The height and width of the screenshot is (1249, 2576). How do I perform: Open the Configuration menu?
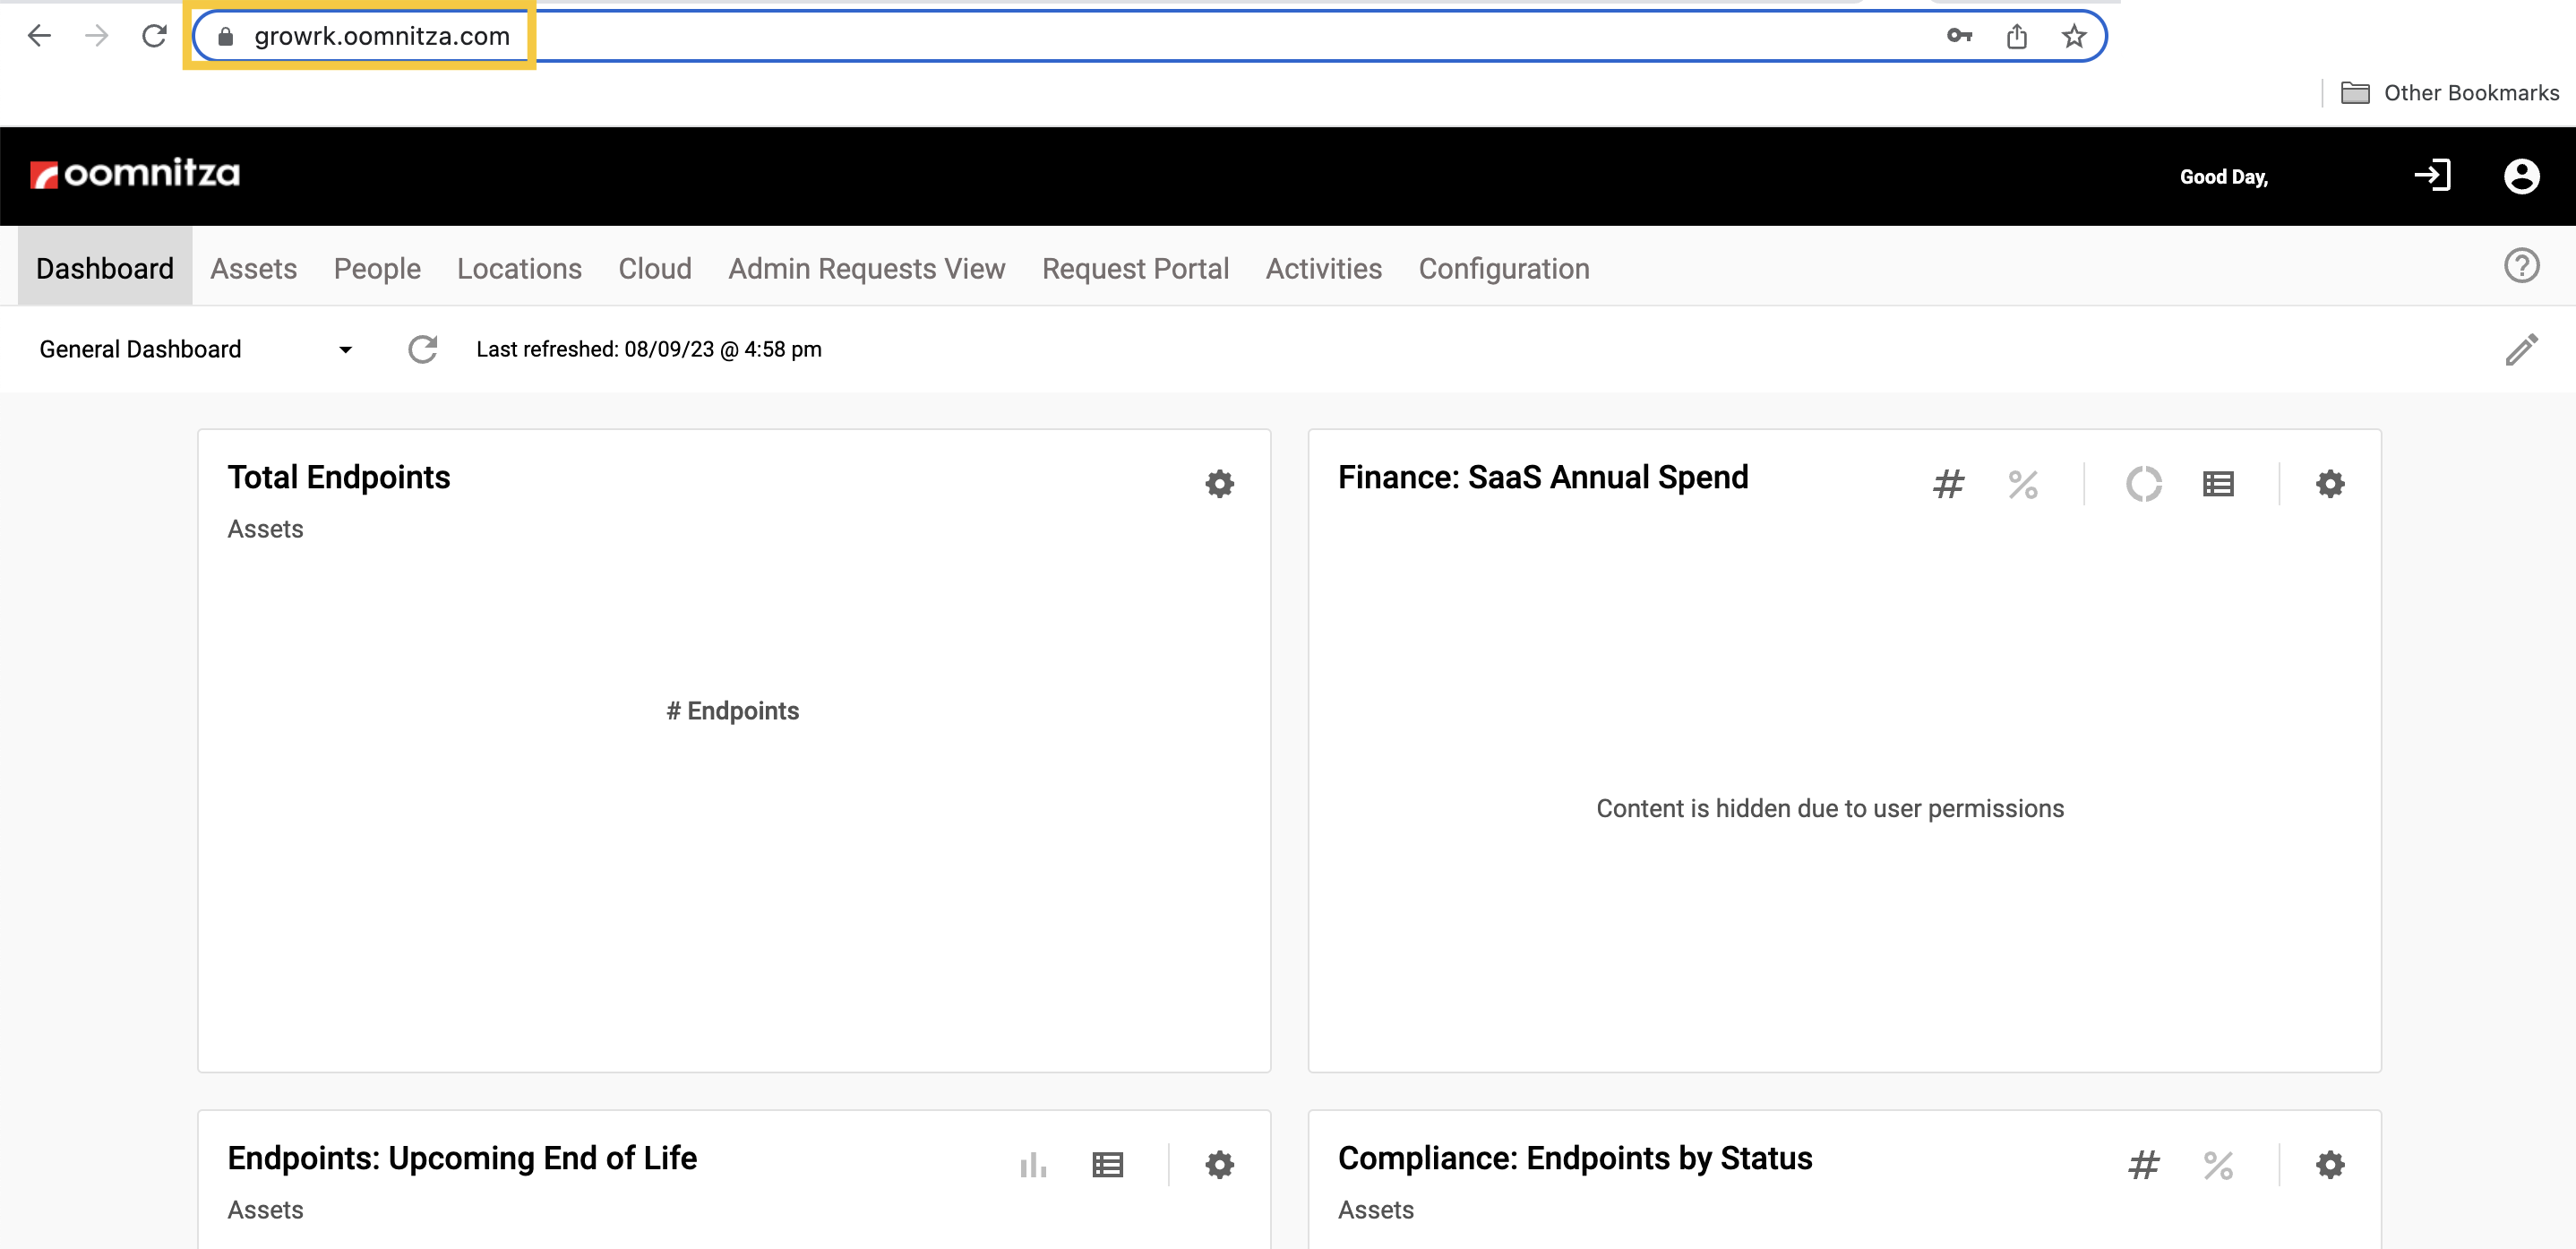tap(1503, 268)
